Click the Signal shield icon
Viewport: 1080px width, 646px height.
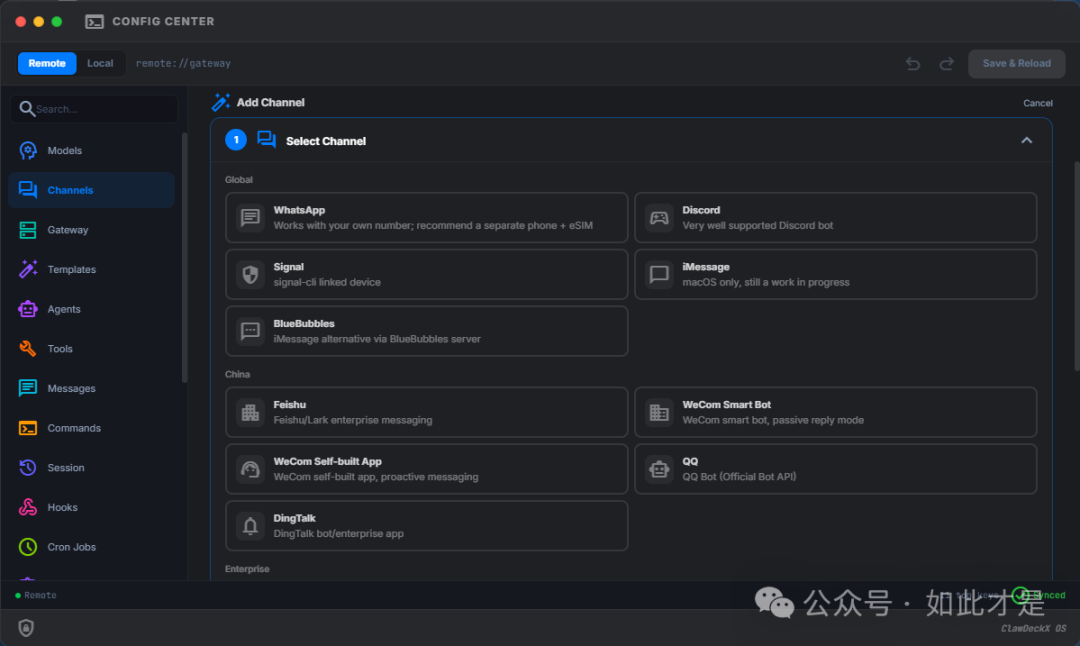(250, 275)
